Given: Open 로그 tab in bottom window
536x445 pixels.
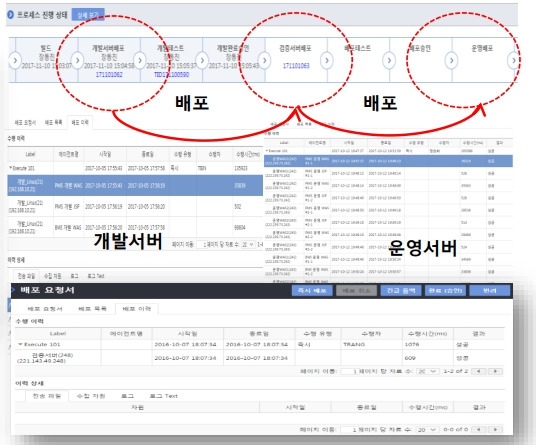Looking at the screenshot, I should coord(127,396).
